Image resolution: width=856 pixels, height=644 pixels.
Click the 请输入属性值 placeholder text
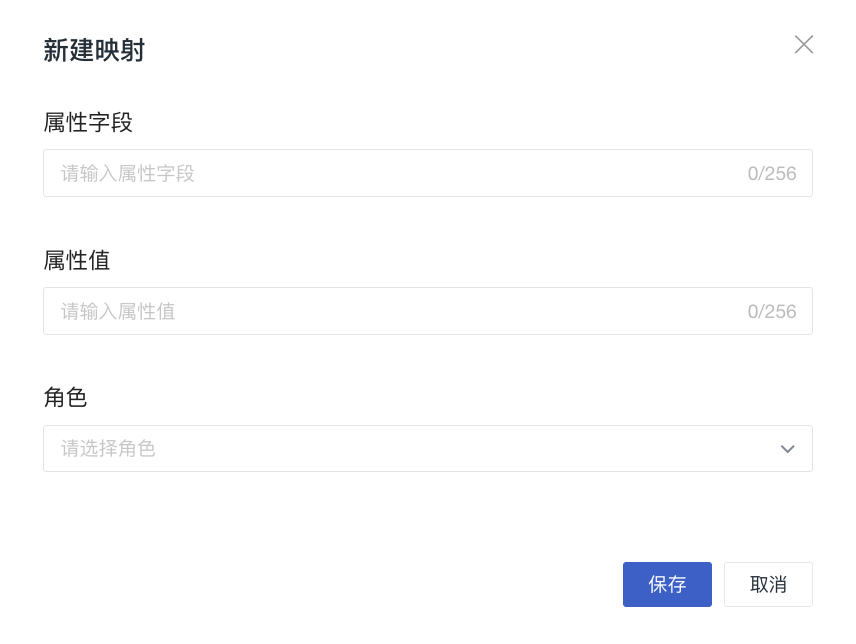point(118,311)
